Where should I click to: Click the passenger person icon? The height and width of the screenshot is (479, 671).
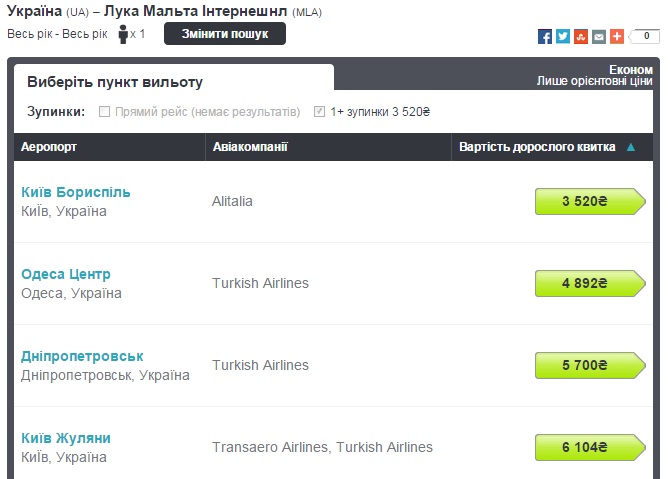coord(124,34)
